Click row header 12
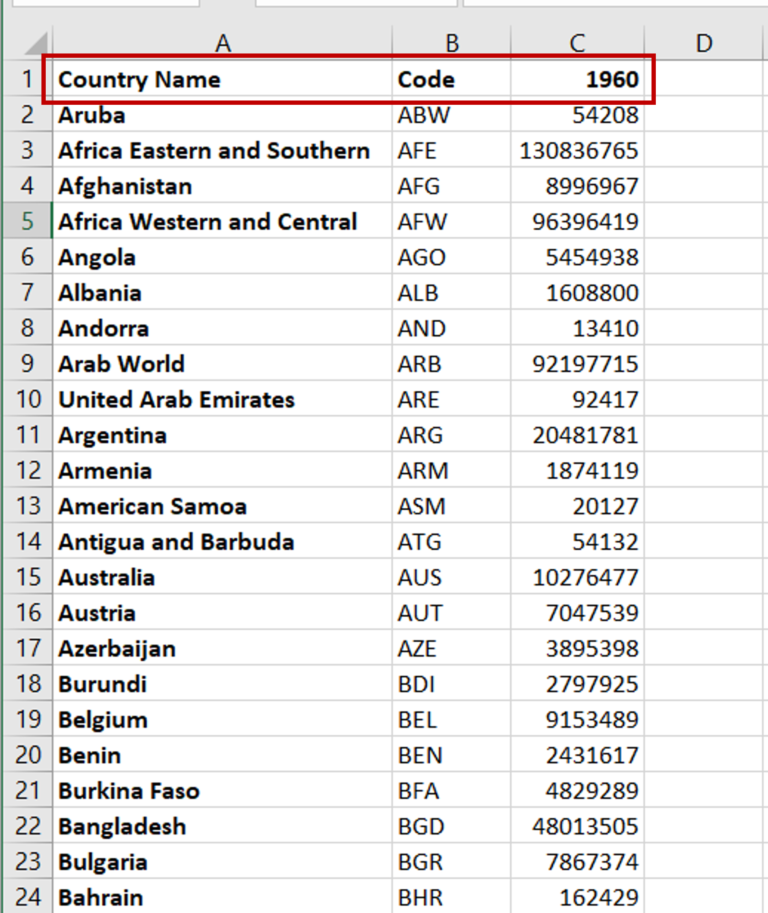 (27, 470)
